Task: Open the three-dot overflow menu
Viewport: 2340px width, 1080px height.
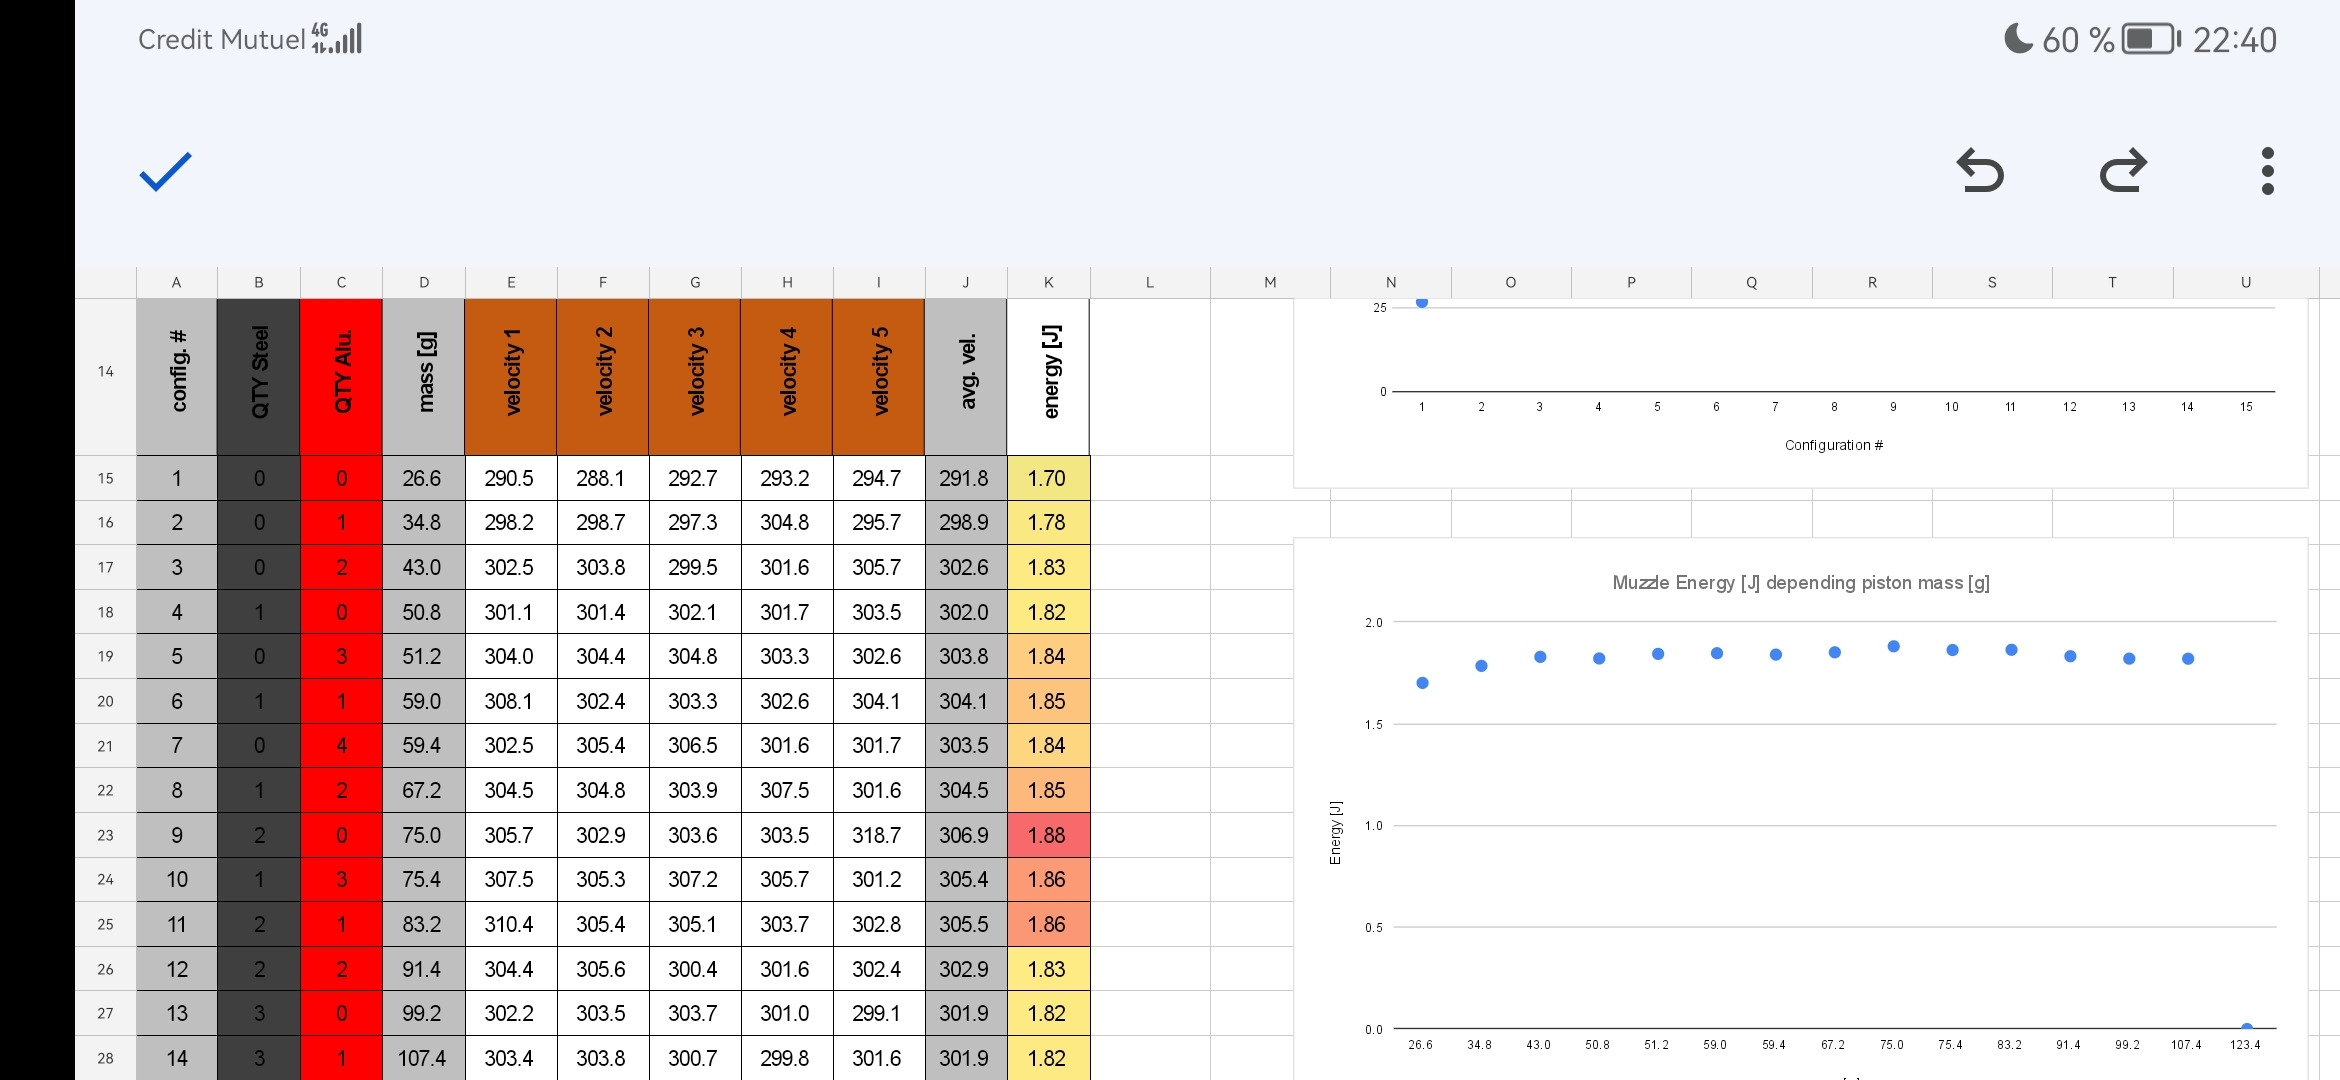Action: click(2267, 171)
